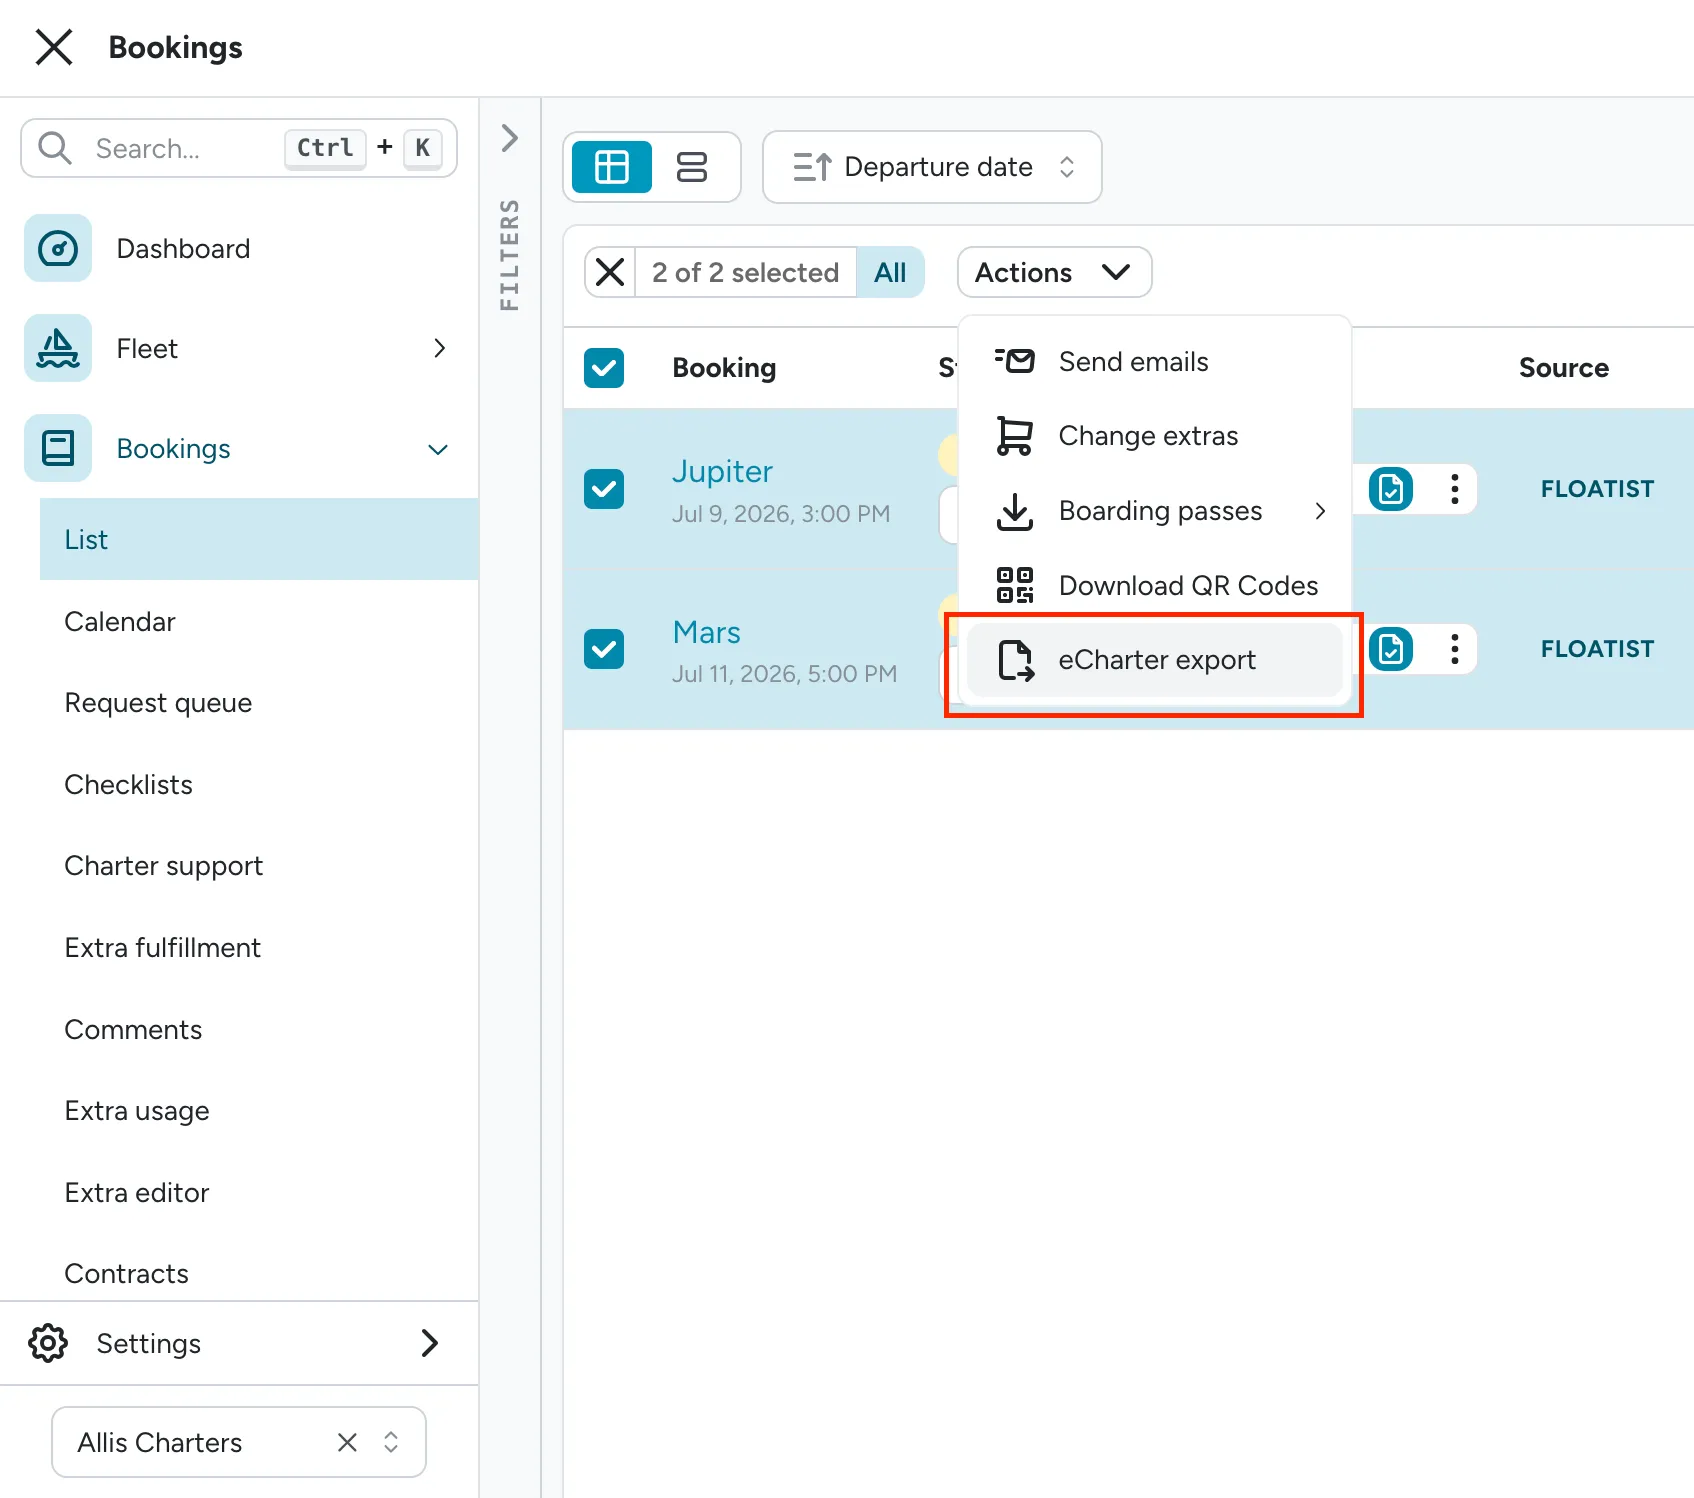1694x1498 pixels.
Task: Click Mars row document check icon
Action: click(x=1391, y=649)
